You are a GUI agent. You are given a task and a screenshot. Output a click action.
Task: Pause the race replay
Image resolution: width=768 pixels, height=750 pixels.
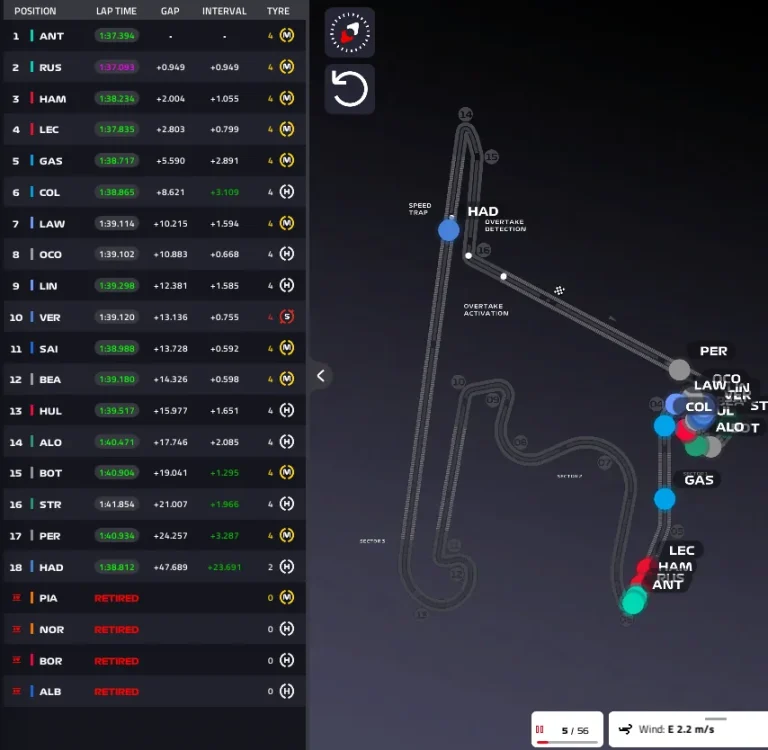(540, 729)
